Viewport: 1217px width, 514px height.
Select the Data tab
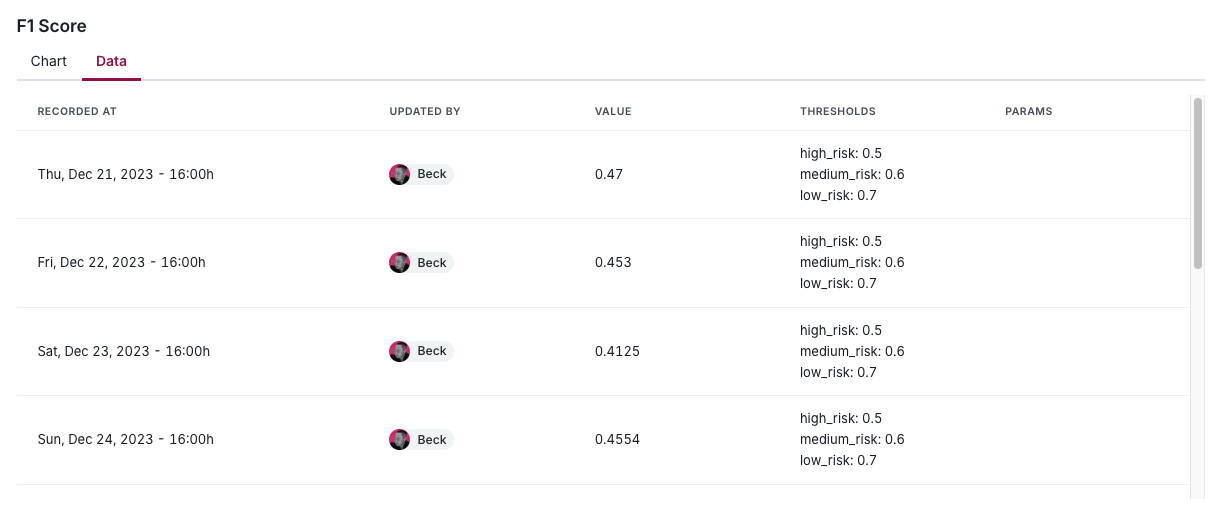click(111, 61)
